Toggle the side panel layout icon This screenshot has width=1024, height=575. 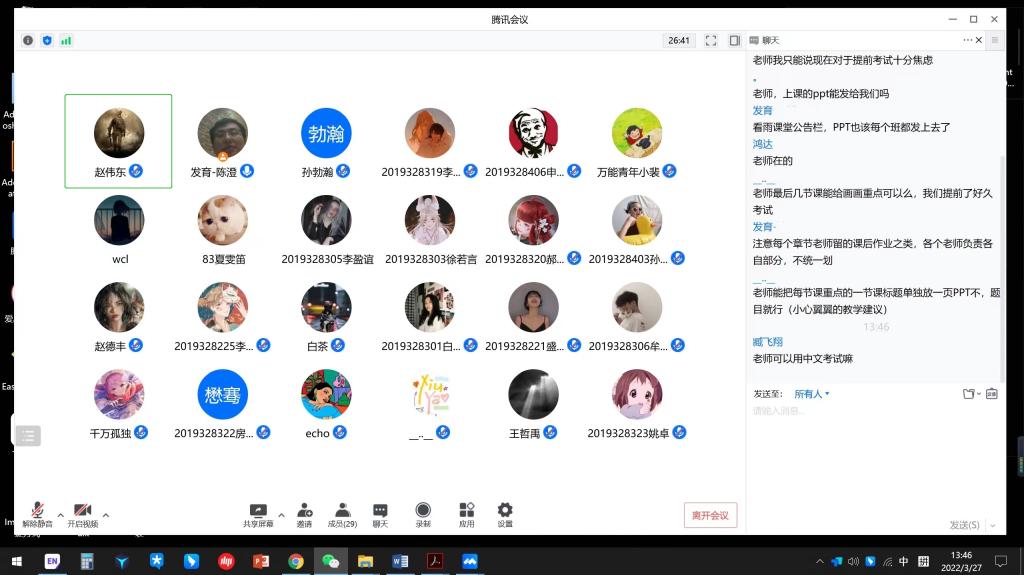click(735, 41)
